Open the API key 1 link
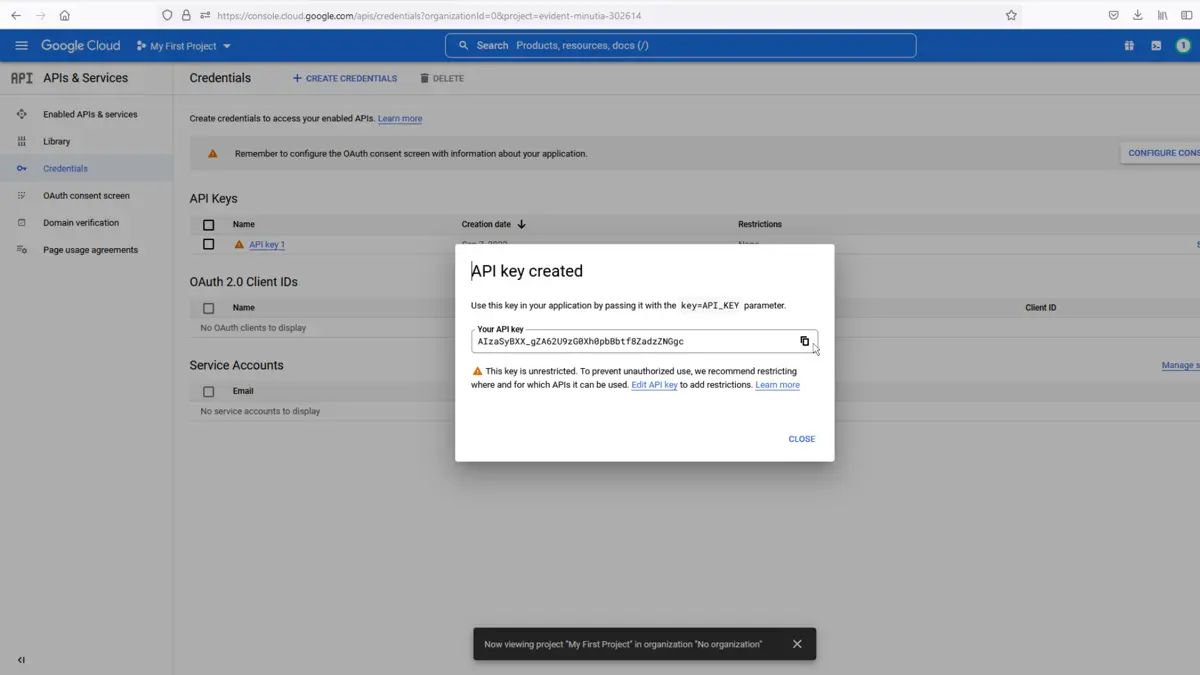This screenshot has width=1200, height=675. tap(267, 245)
